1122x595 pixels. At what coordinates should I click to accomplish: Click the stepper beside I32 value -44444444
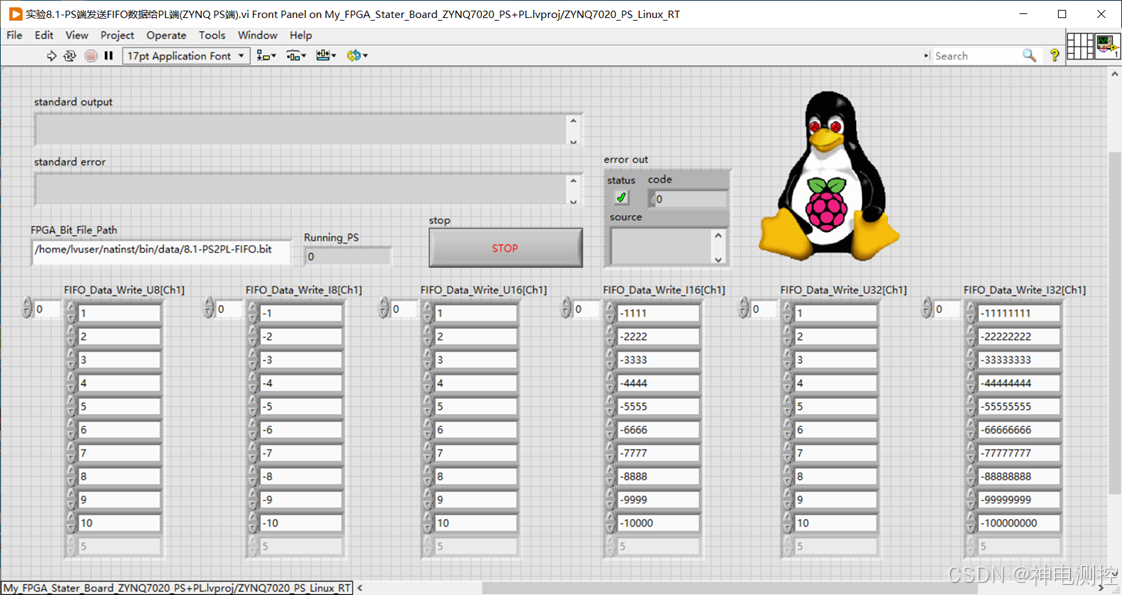tap(971, 383)
